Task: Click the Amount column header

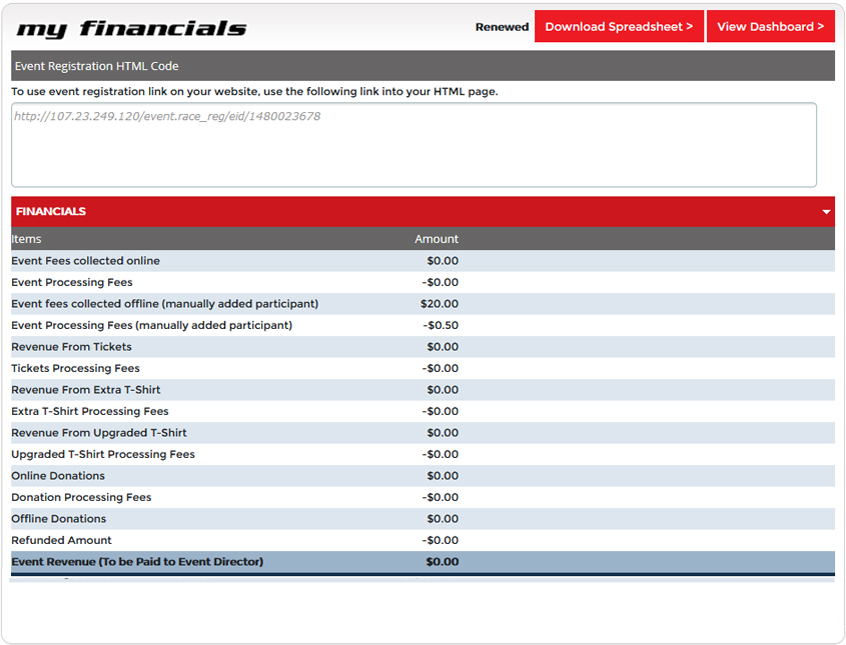Action: pos(436,239)
